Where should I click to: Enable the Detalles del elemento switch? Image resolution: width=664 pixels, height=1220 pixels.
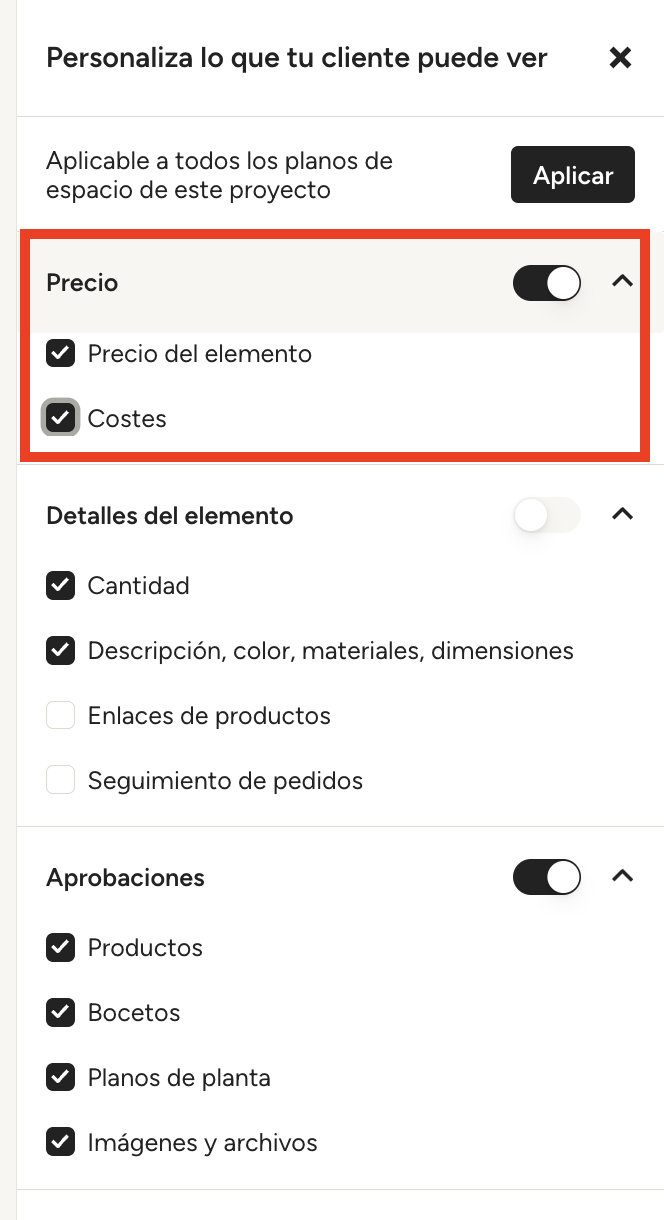546,515
